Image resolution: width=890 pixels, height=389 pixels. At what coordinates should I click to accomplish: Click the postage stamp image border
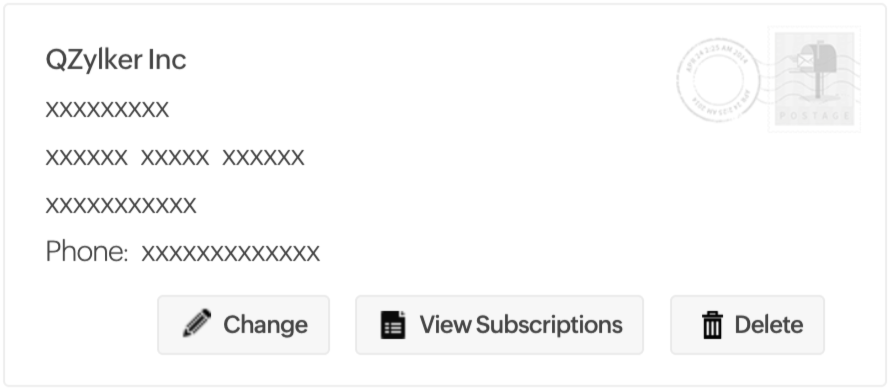[x=815, y=80]
